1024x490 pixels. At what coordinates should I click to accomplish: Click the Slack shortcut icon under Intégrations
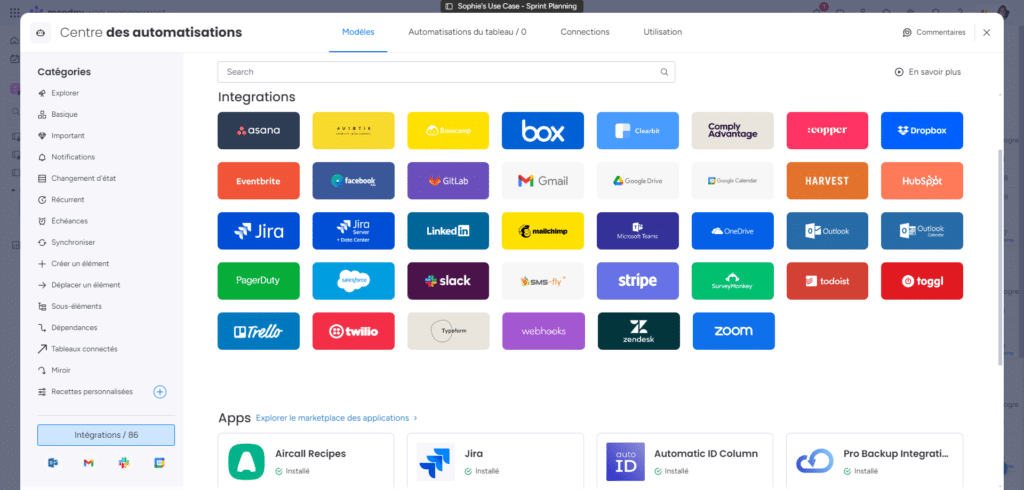coord(124,463)
